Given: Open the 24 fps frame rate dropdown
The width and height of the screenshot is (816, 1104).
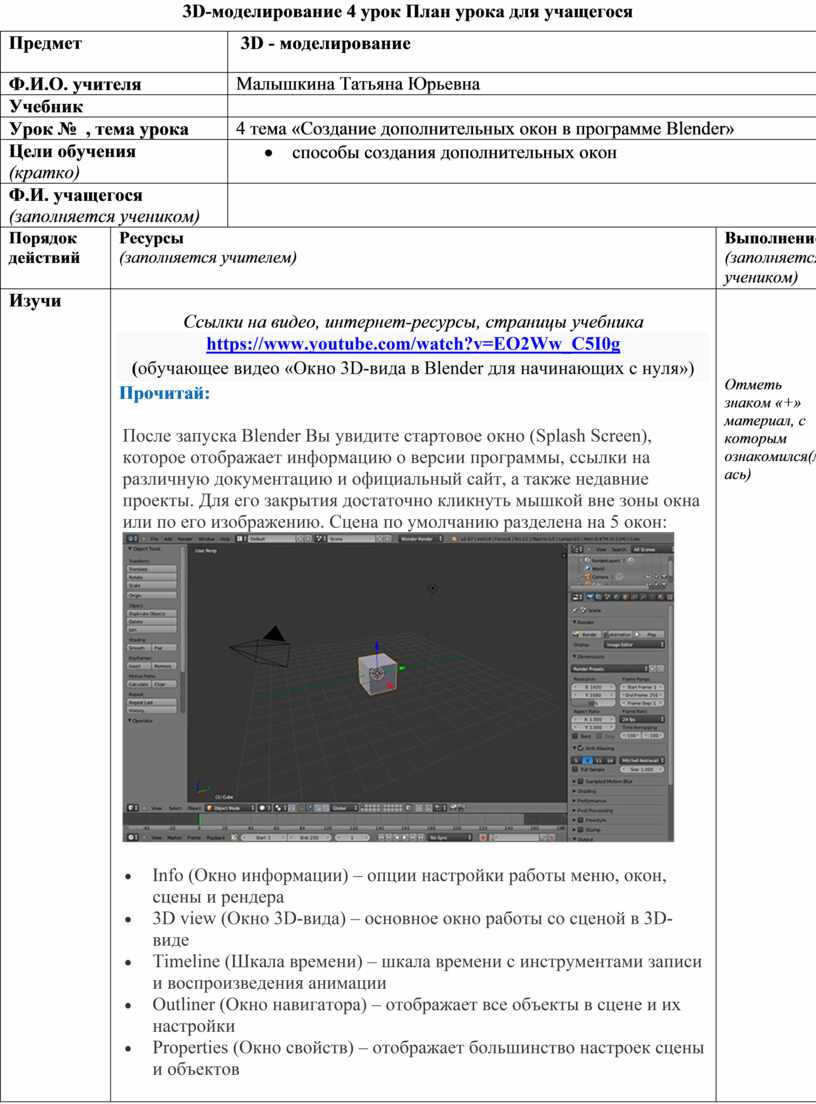Looking at the screenshot, I should pos(642,719).
